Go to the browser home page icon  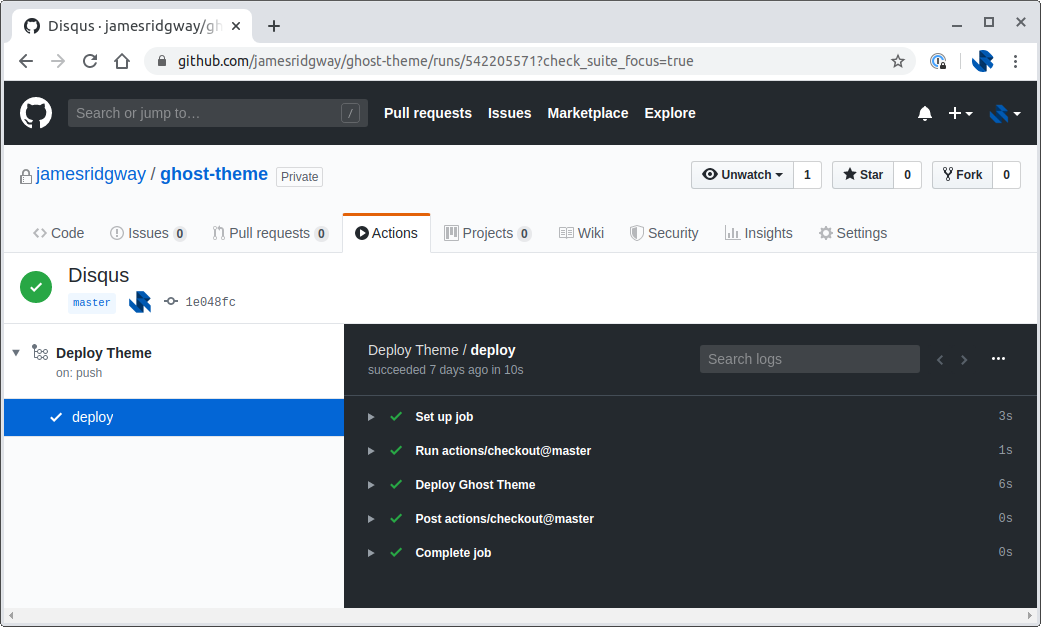click(x=121, y=61)
